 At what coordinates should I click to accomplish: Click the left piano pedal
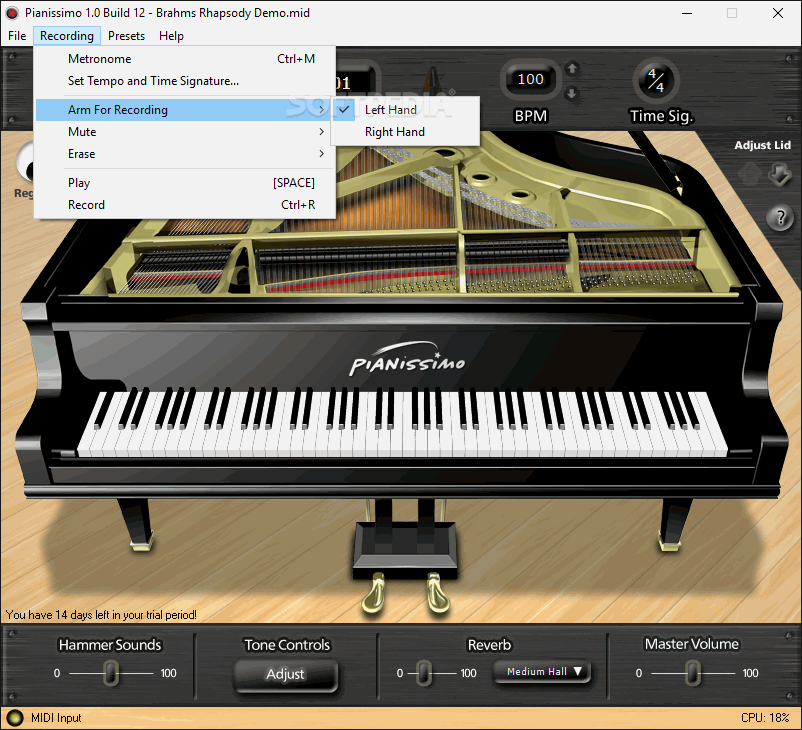375,592
